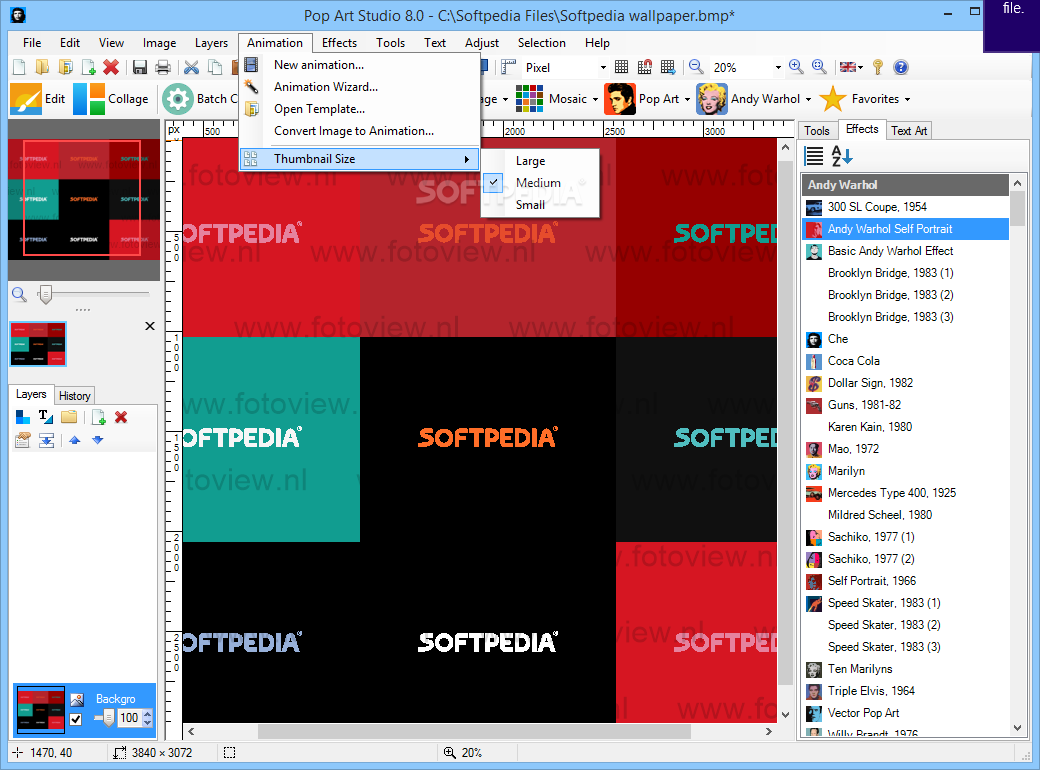Click the new layer icon in Layers panel
The width and height of the screenshot is (1040, 770).
(x=98, y=417)
